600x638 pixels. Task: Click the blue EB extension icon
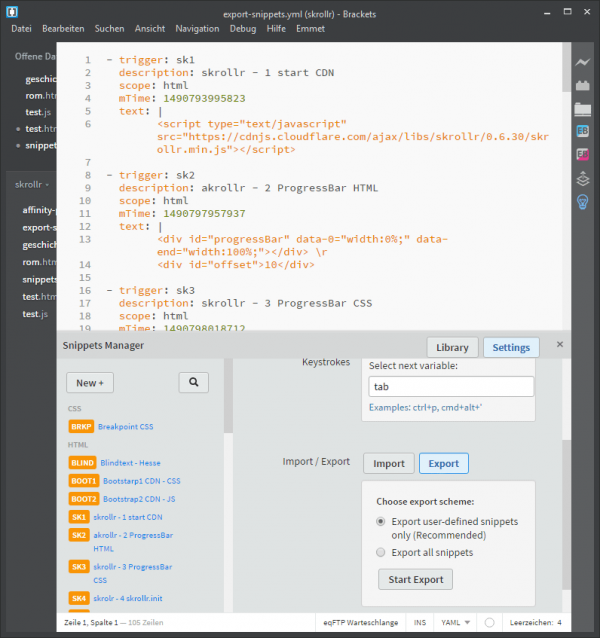583,131
